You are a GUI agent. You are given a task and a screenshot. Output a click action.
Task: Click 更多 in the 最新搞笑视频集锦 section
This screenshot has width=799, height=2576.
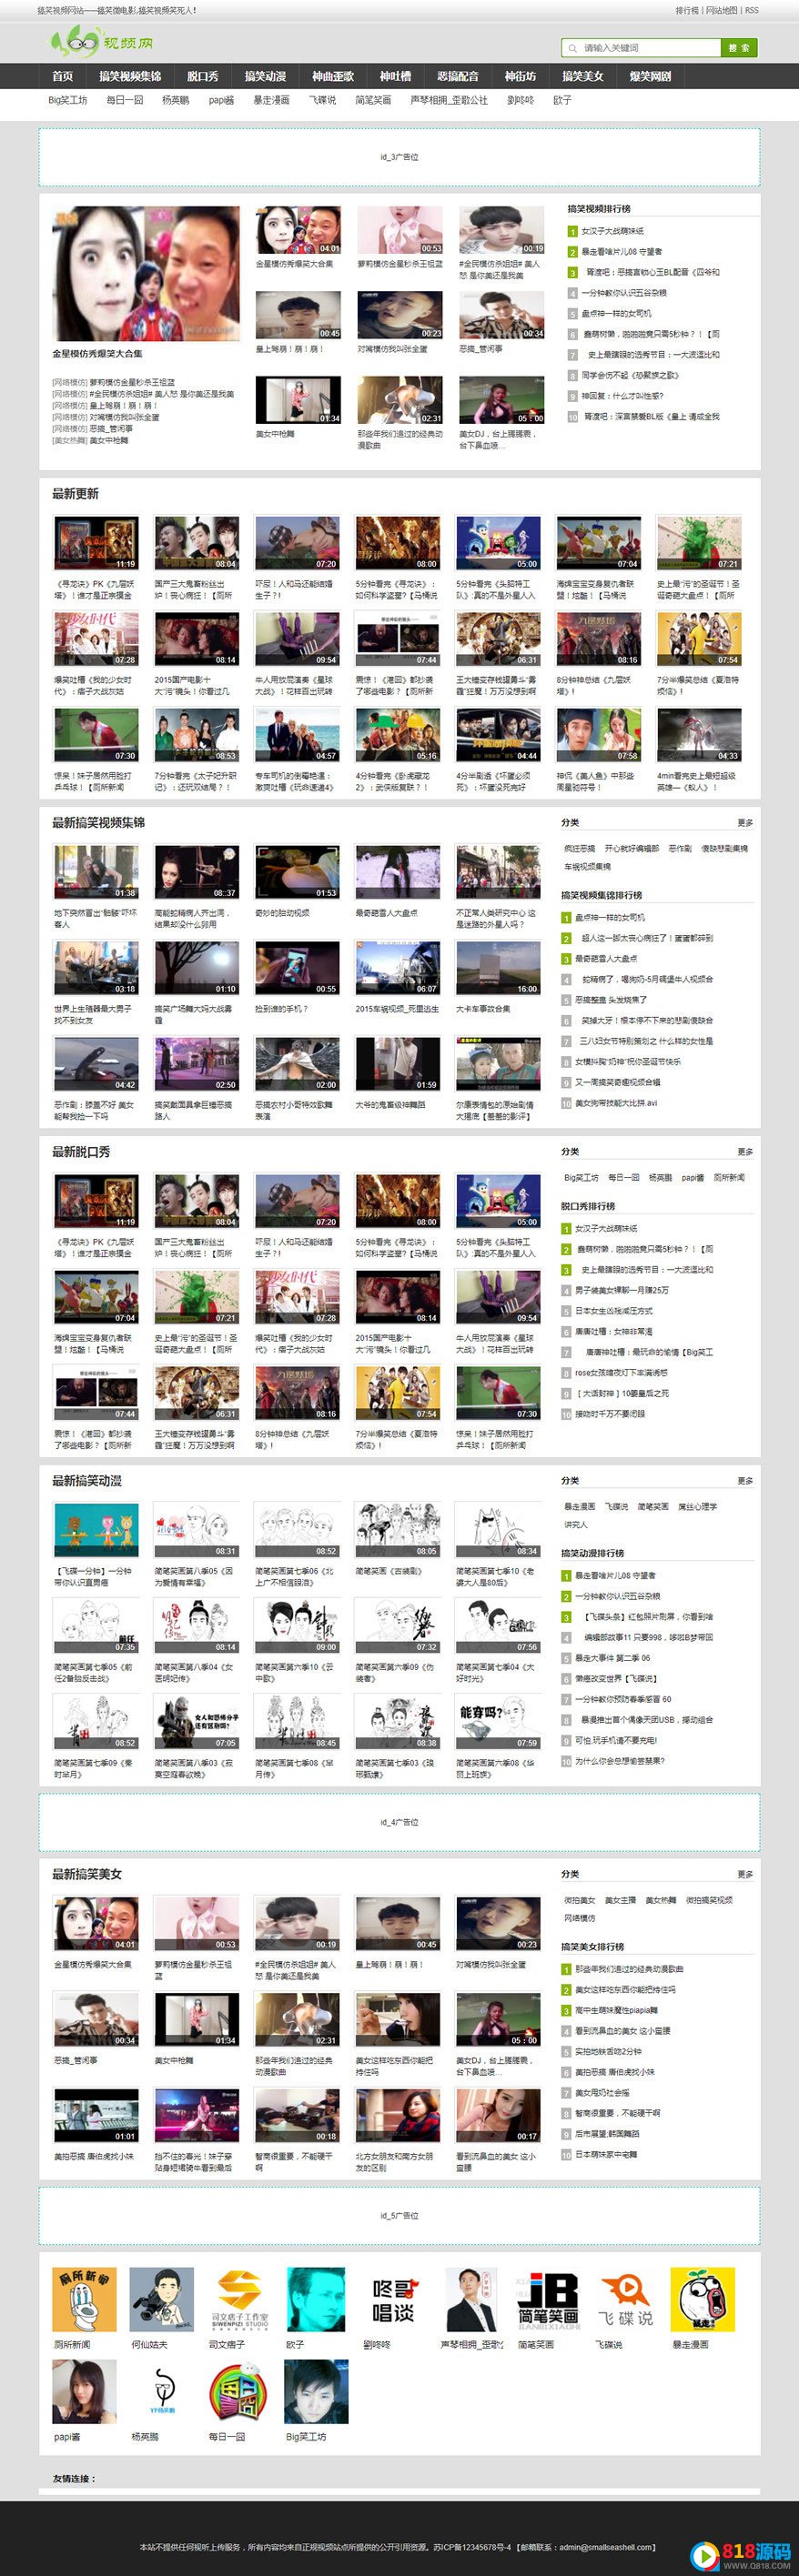coord(745,823)
